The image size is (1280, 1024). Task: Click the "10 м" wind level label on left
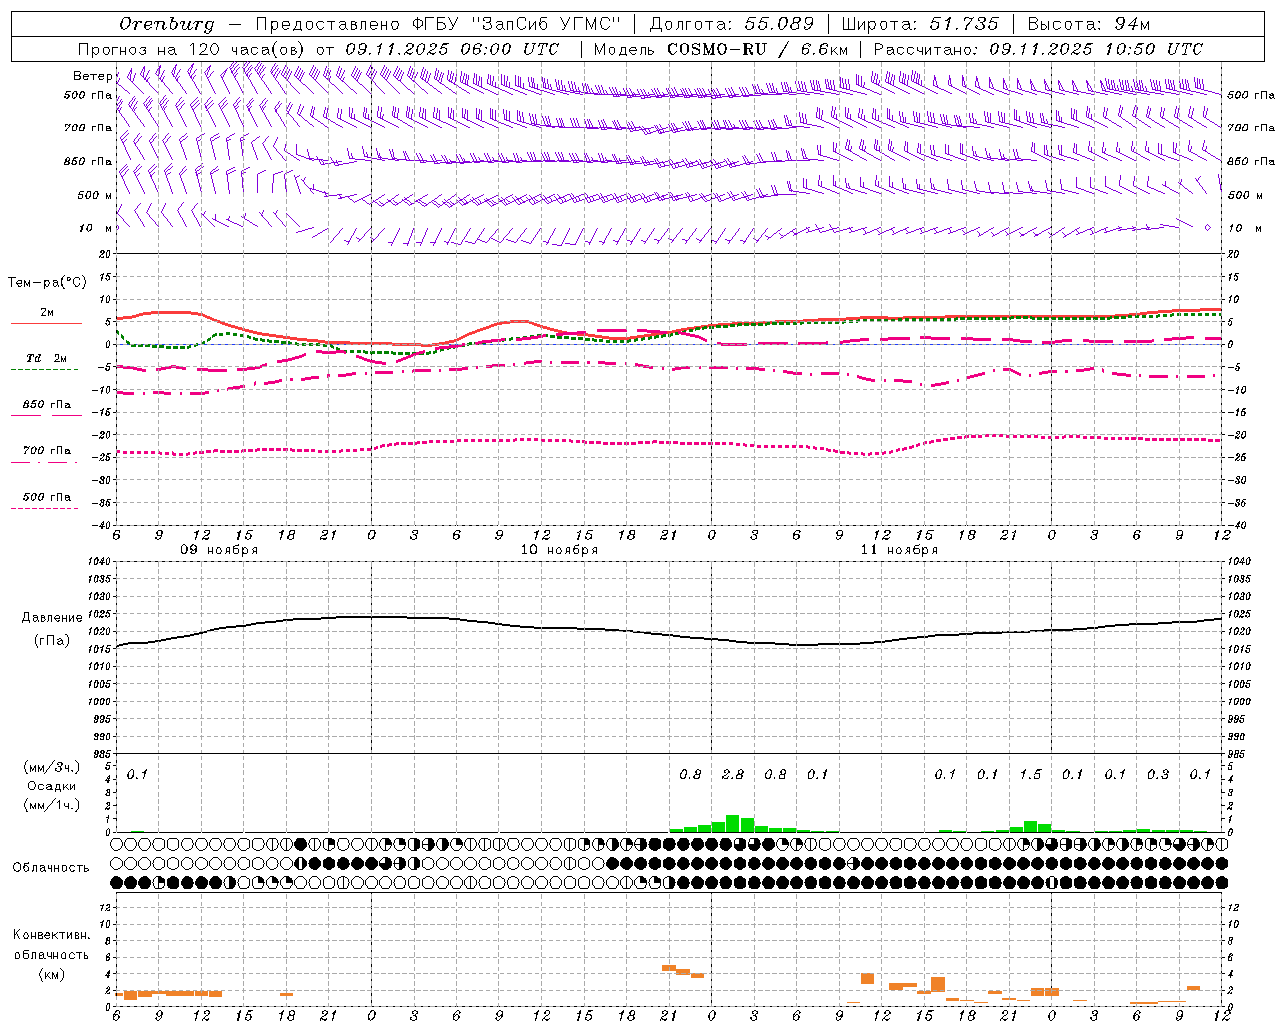[x=95, y=228]
